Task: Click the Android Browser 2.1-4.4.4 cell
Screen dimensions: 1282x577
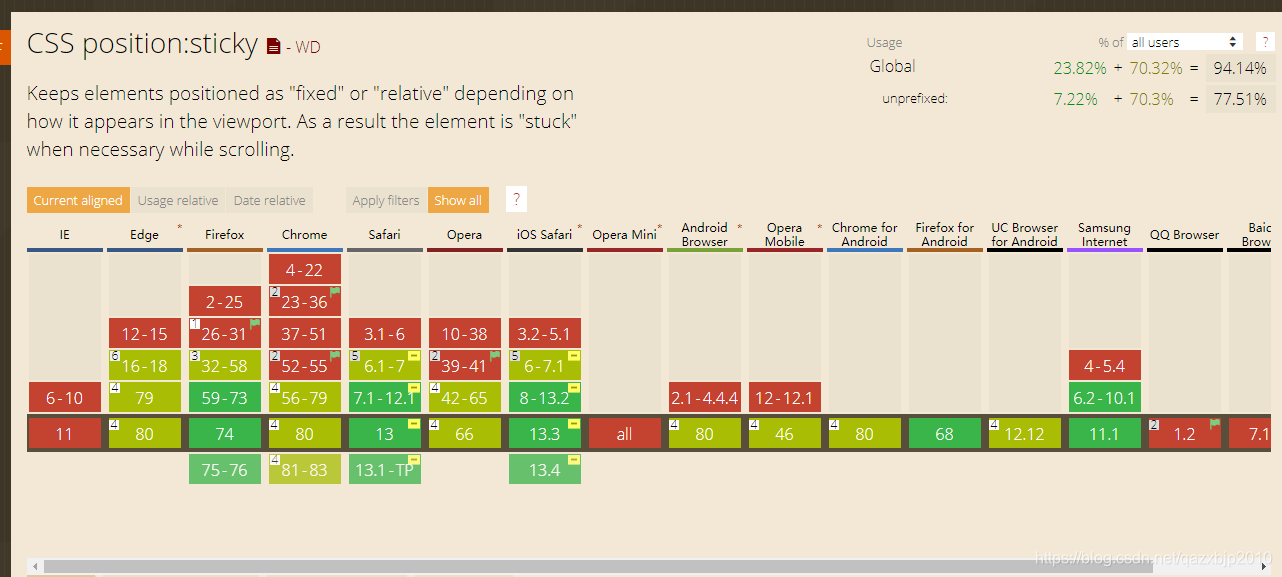Action: (x=705, y=397)
